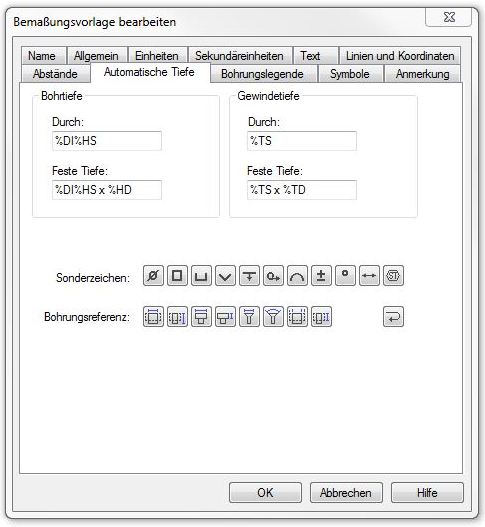Insert the arc length symbol
The width and height of the screenshot is (485, 527).
click(297, 276)
